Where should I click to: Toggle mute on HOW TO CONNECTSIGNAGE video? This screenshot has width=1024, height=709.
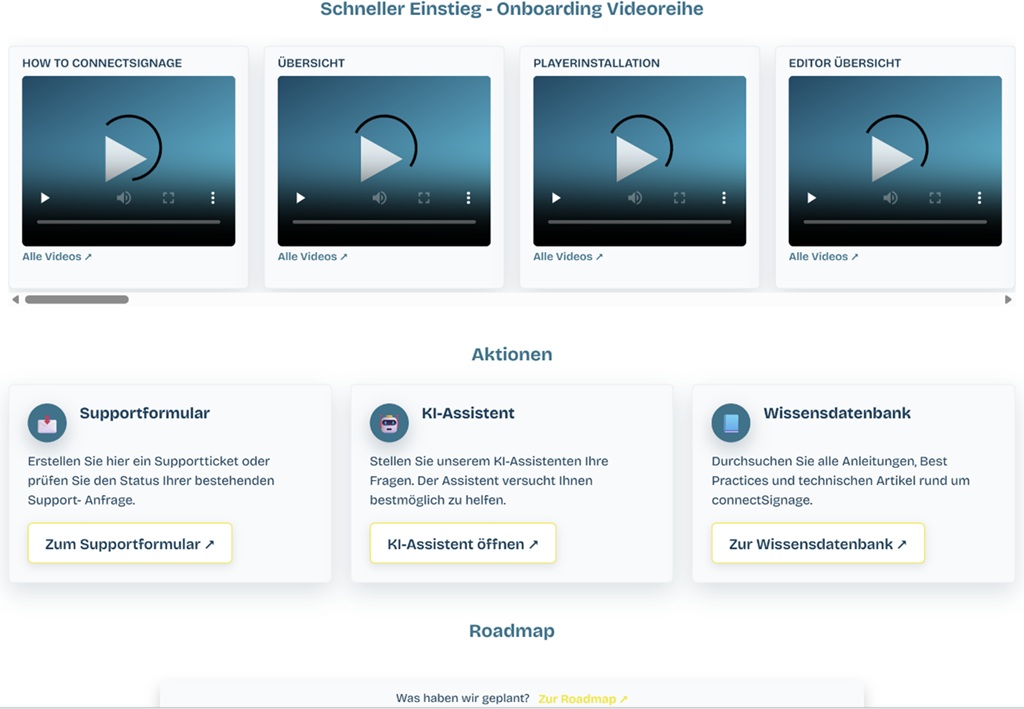click(123, 198)
